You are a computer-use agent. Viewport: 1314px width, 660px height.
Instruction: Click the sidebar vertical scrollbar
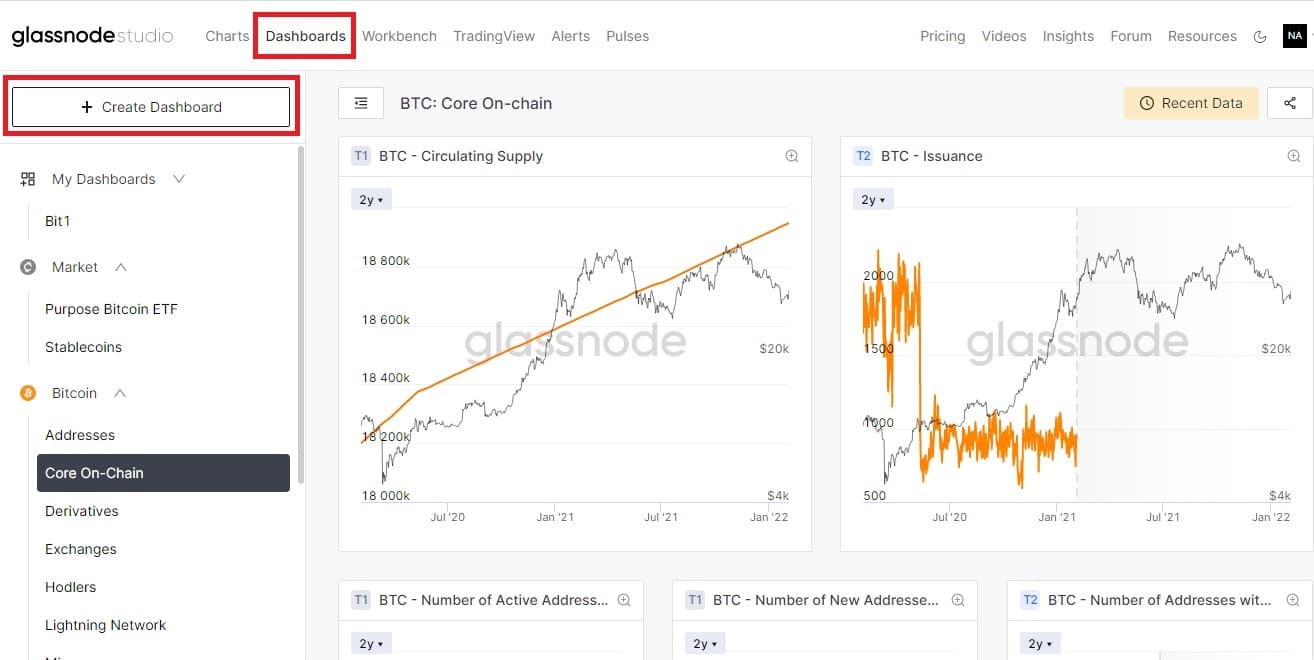299,315
